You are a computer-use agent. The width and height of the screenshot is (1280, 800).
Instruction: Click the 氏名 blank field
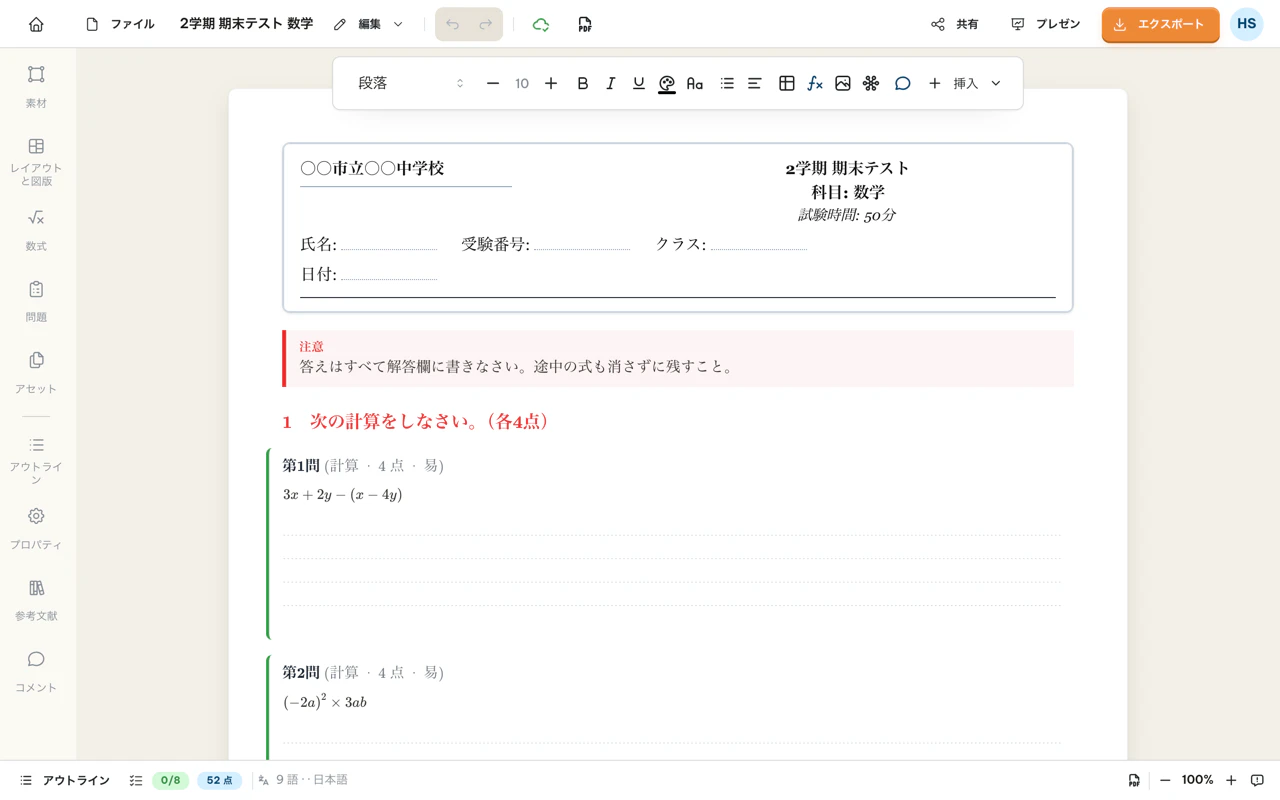point(389,245)
